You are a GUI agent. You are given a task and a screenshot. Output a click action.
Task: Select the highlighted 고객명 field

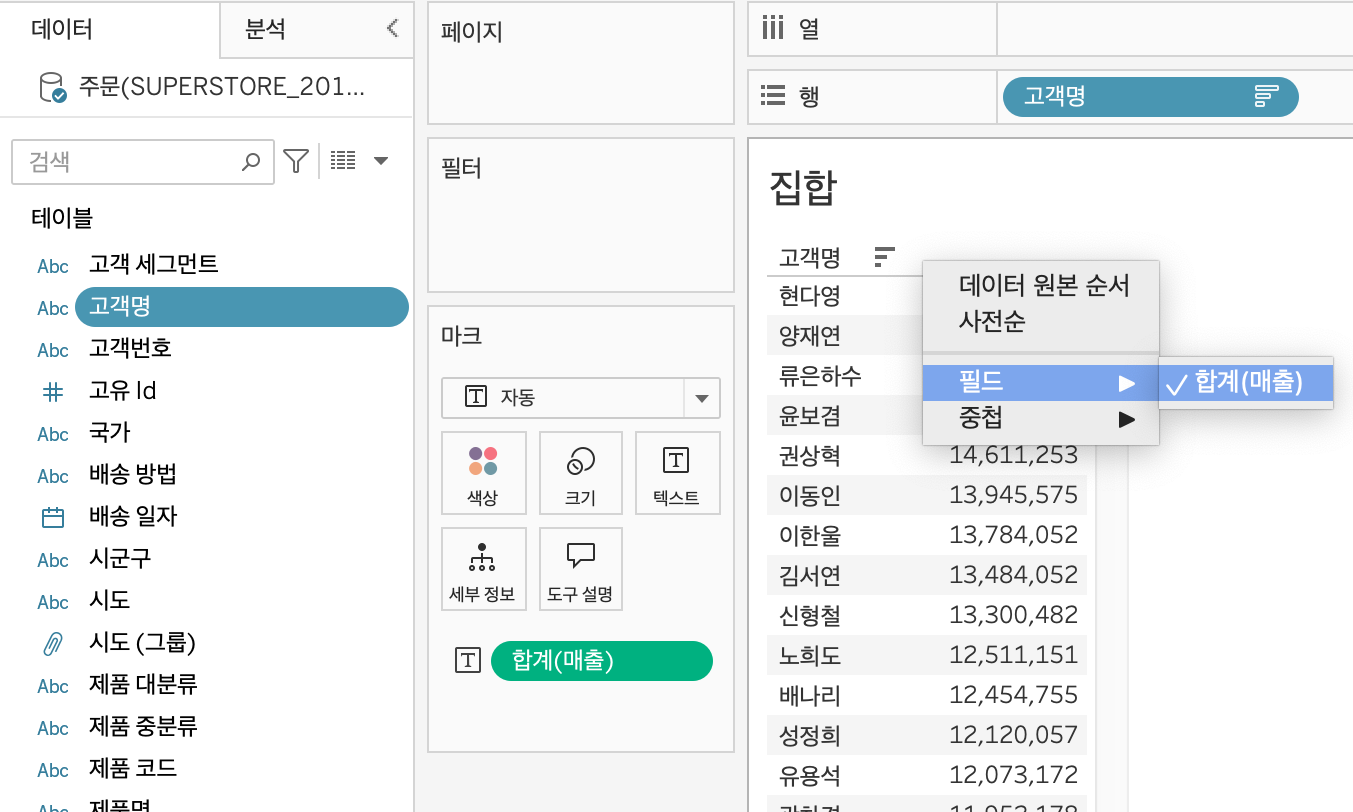[242, 307]
